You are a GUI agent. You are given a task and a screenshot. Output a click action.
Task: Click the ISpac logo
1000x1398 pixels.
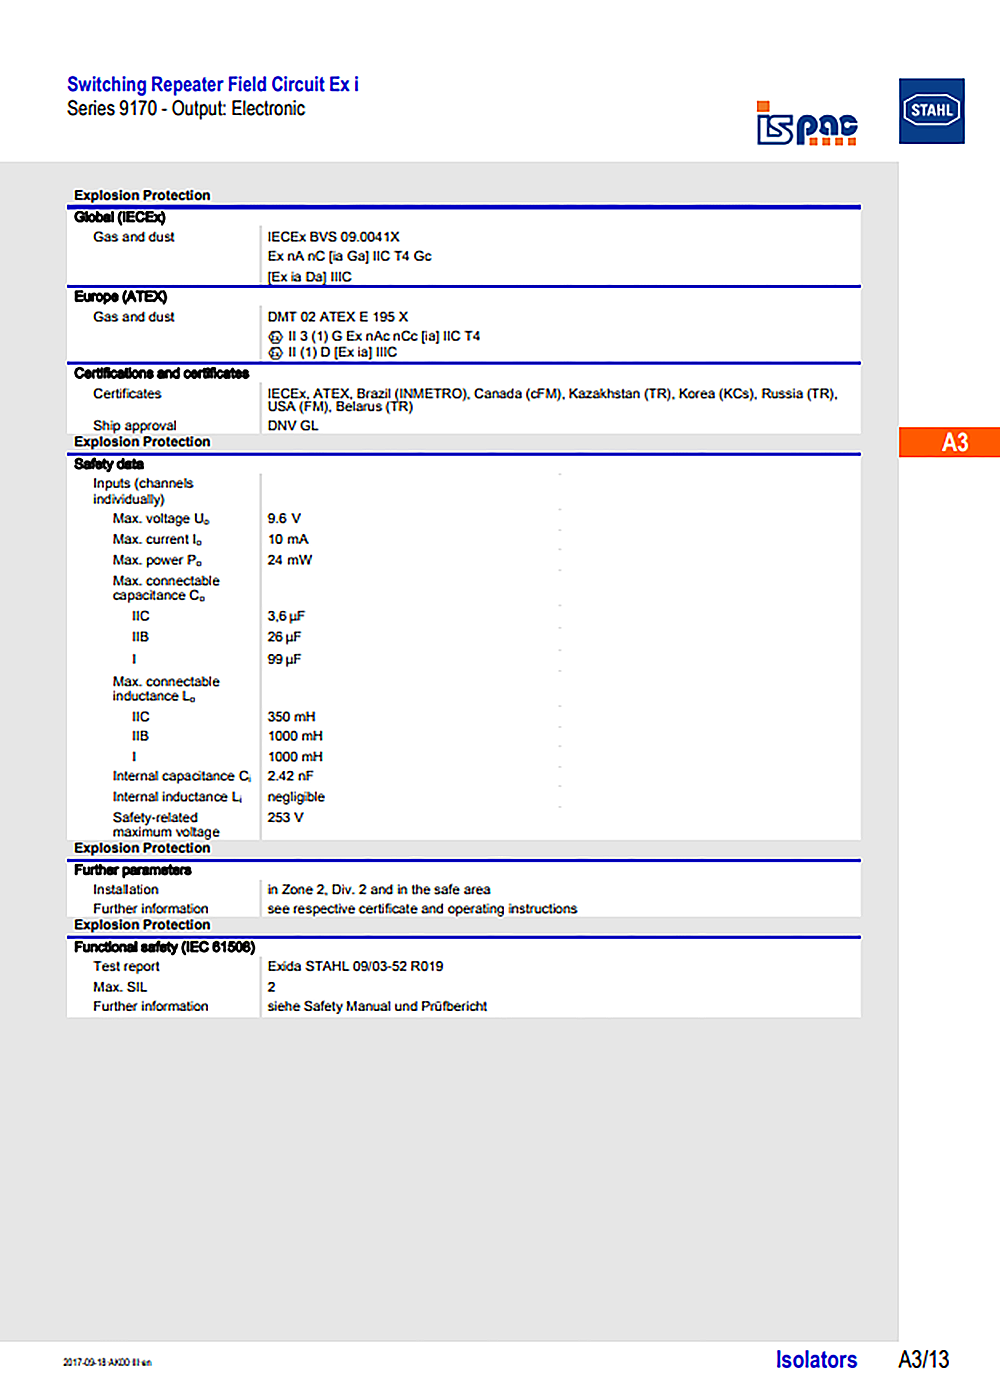click(x=807, y=124)
